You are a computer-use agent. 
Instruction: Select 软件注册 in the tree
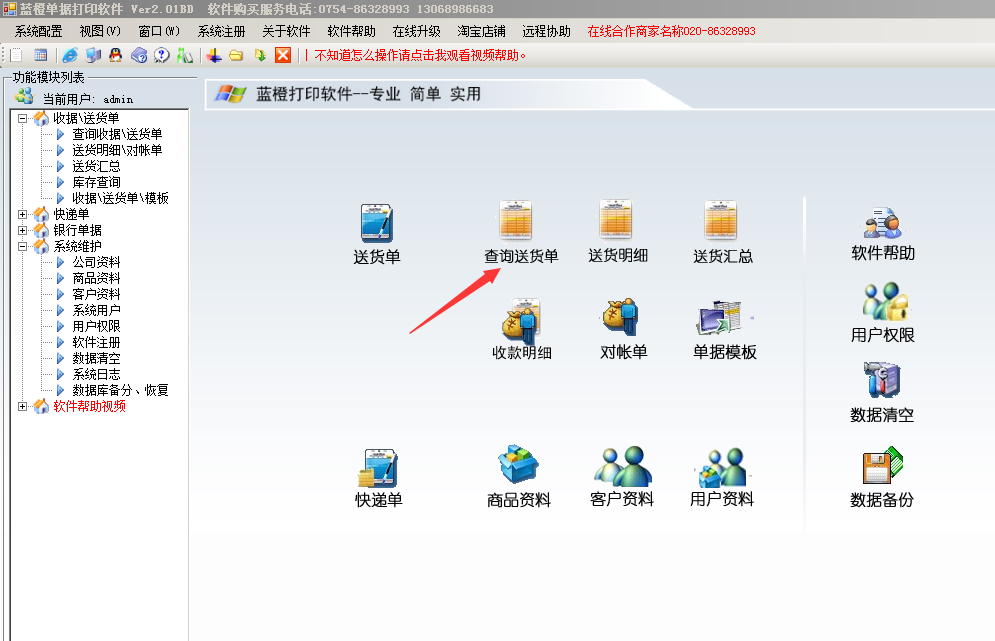[96, 342]
